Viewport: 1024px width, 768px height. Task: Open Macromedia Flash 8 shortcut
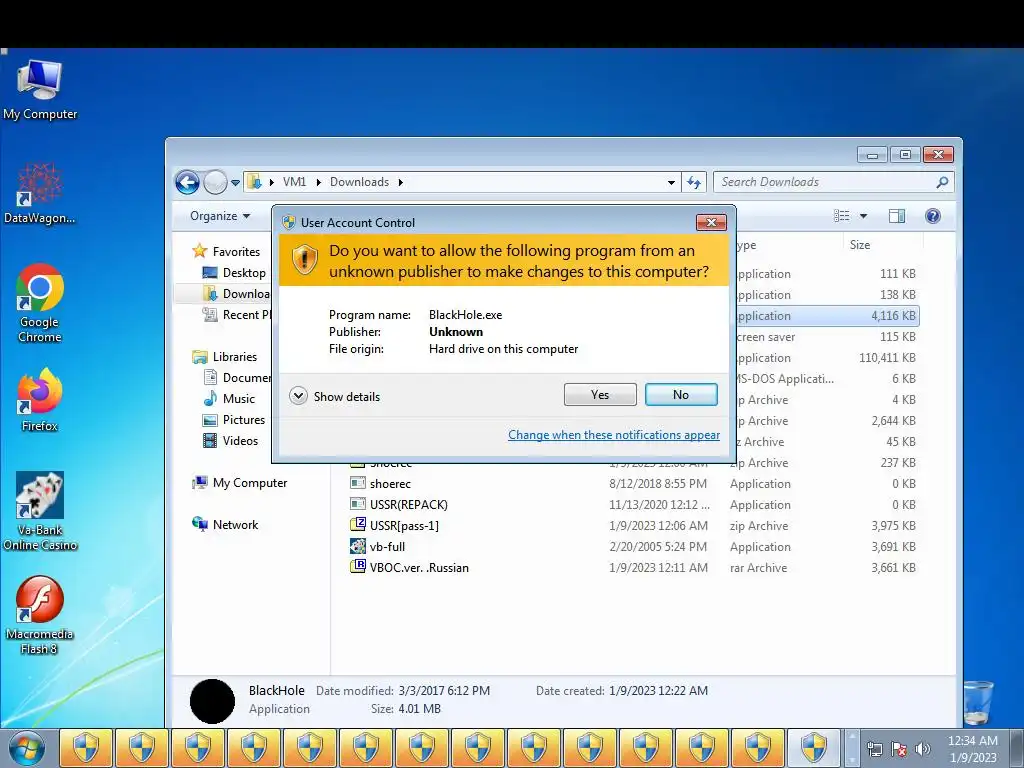(x=39, y=615)
